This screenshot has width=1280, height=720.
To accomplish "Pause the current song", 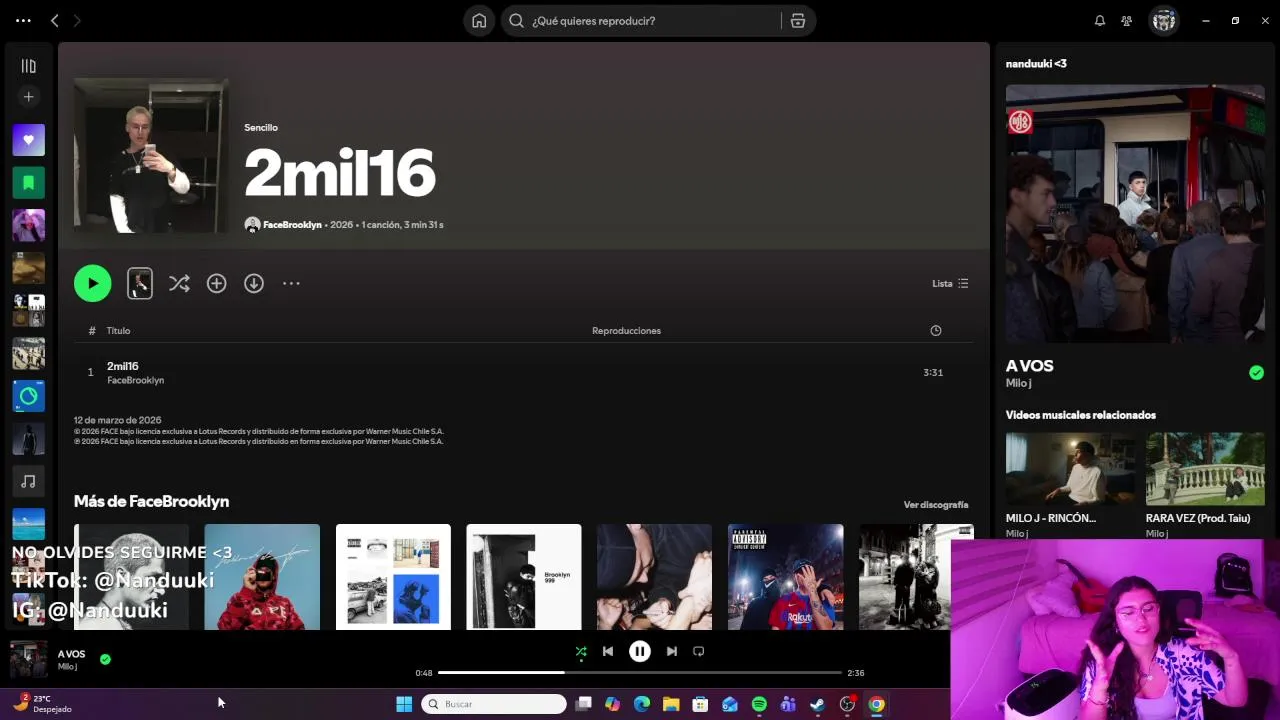I will click(640, 651).
